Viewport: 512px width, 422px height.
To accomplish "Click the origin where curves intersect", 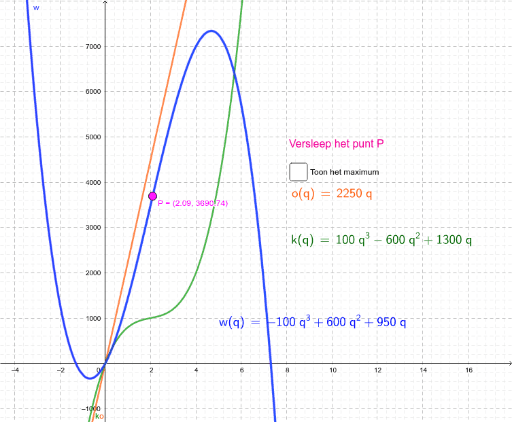I will click(x=105, y=363).
